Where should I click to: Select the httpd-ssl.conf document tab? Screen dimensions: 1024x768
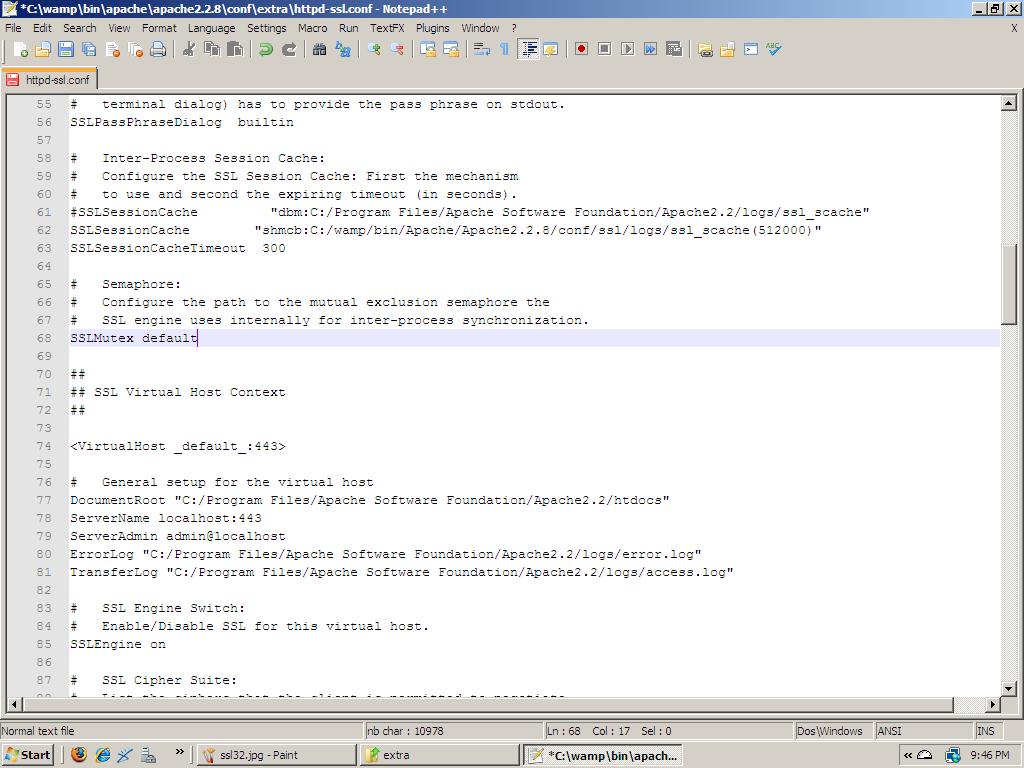point(49,79)
